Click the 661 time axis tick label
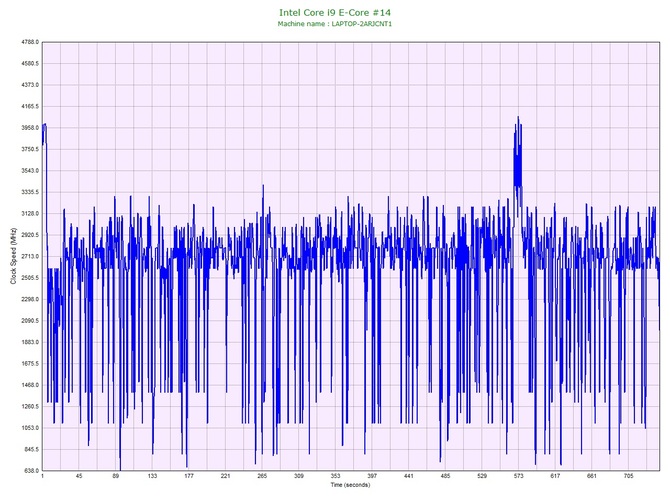670x502 pixels. (x=592, y=476)
